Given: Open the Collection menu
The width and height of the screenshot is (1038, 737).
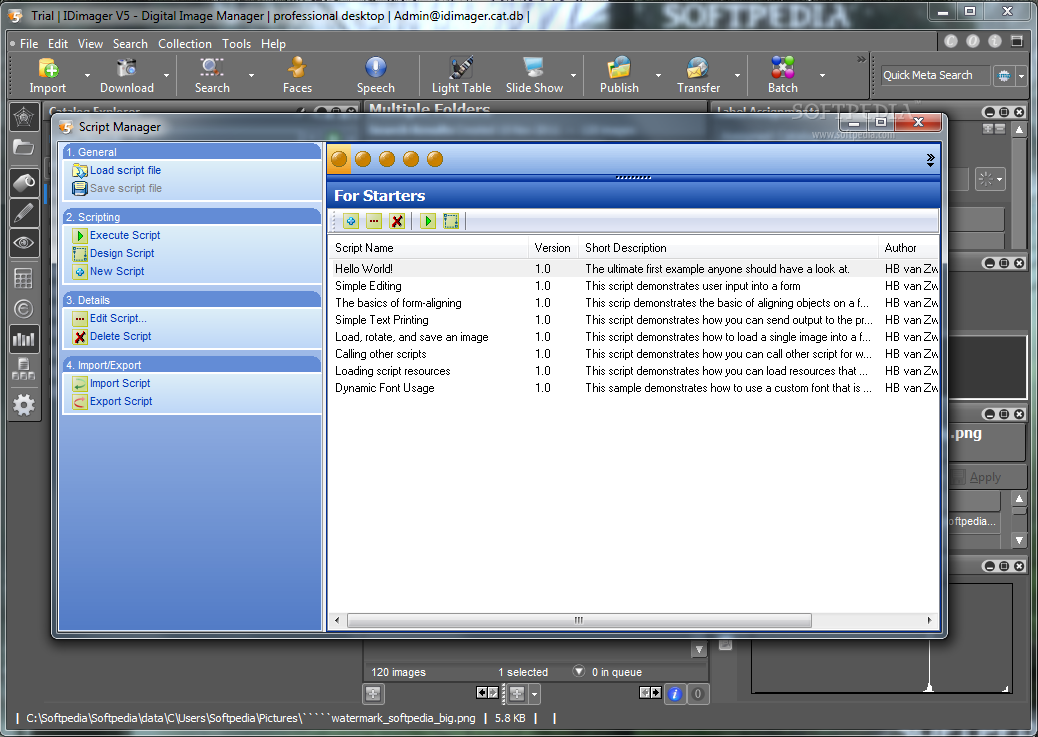Looking at the screenshot, I should 185,44.
